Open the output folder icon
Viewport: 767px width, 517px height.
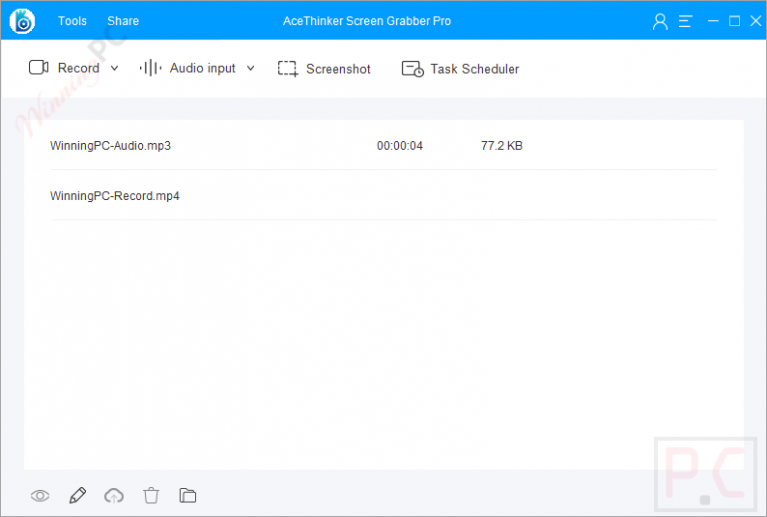(x=187, y=495)
